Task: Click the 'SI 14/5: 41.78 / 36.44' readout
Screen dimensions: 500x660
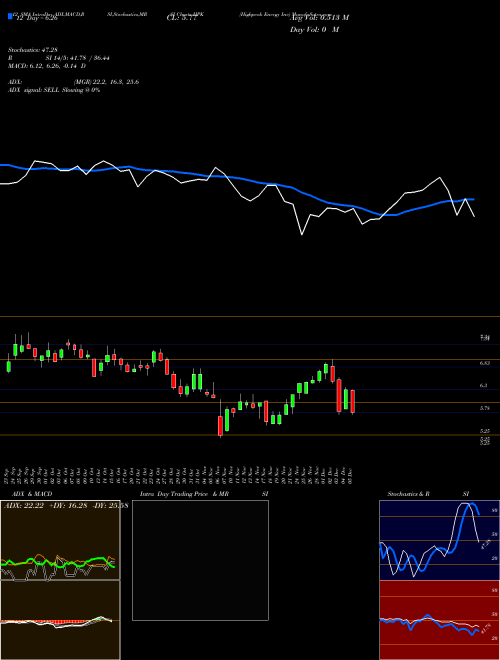Action: [x=78, y=58]
